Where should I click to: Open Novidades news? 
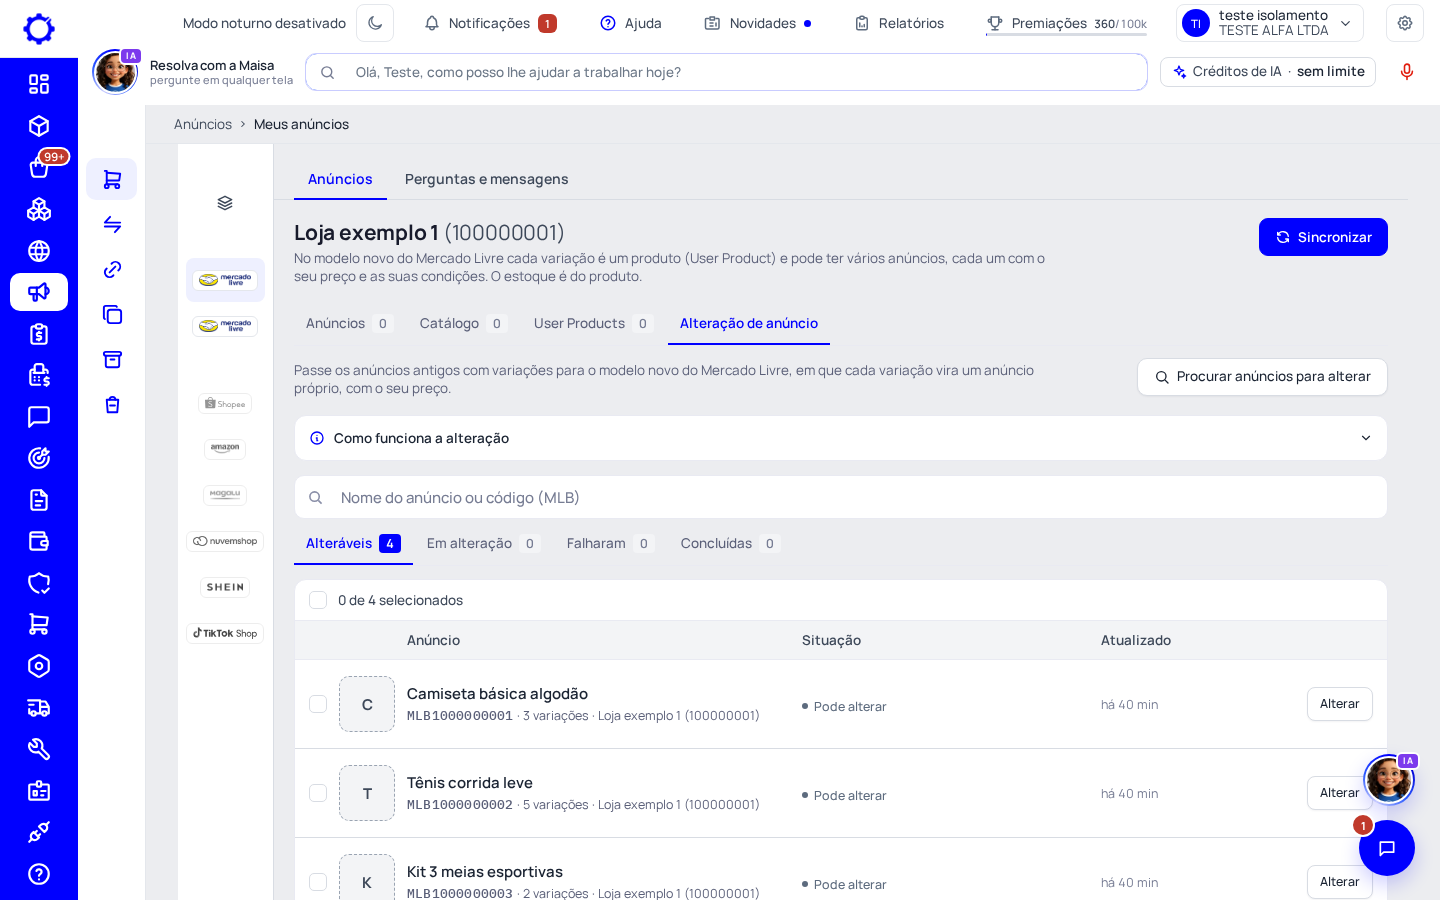pyautogui.click(x=757, y=23)
